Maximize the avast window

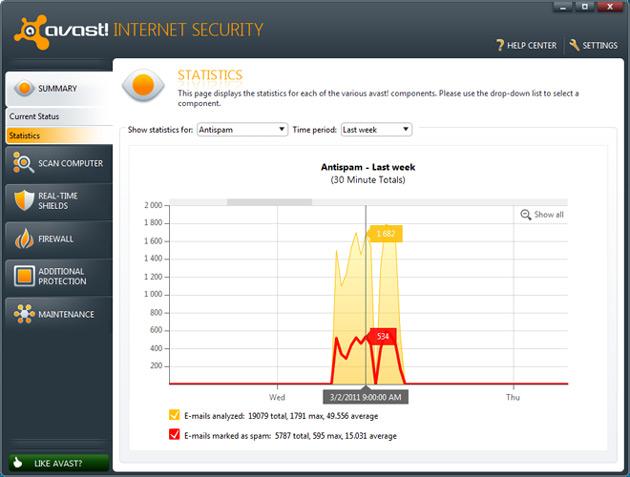(585, 7)
